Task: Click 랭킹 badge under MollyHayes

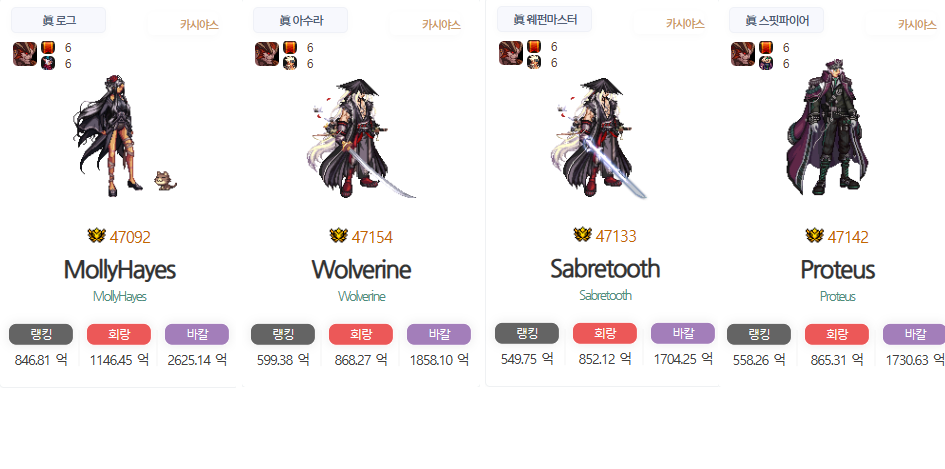Action: (x=41, y=334)
